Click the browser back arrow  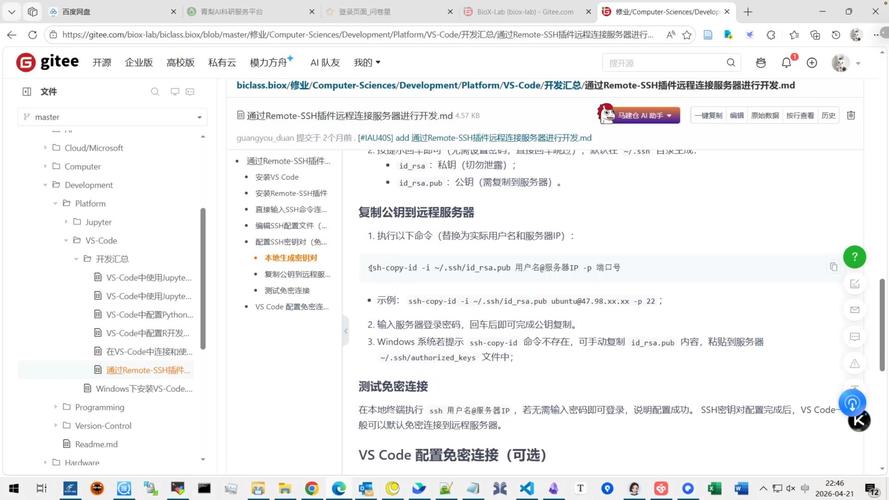[12, 35]
